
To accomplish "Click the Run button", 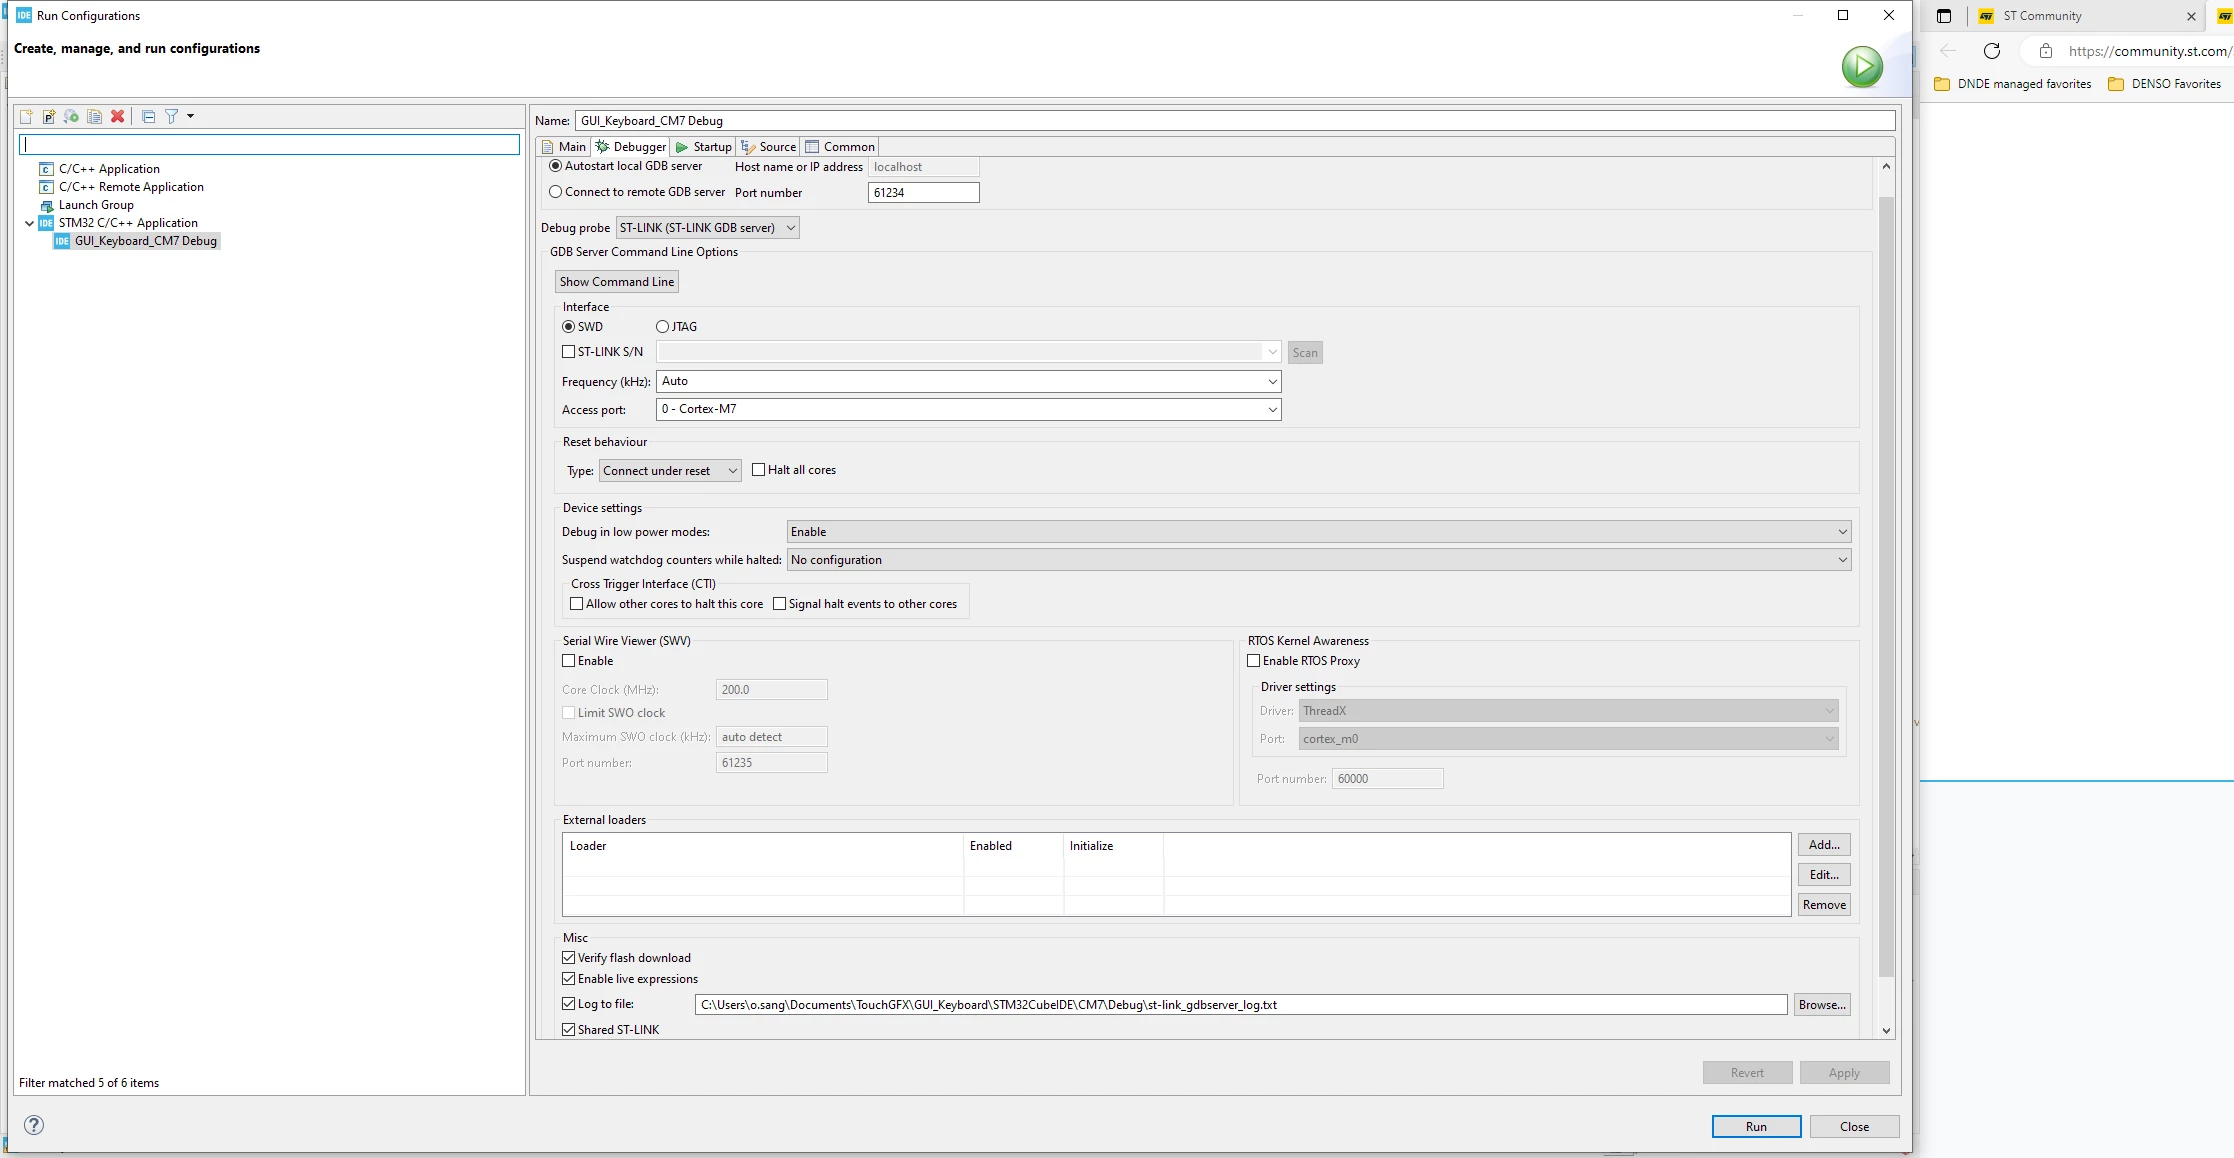I will (1756, 1127).
